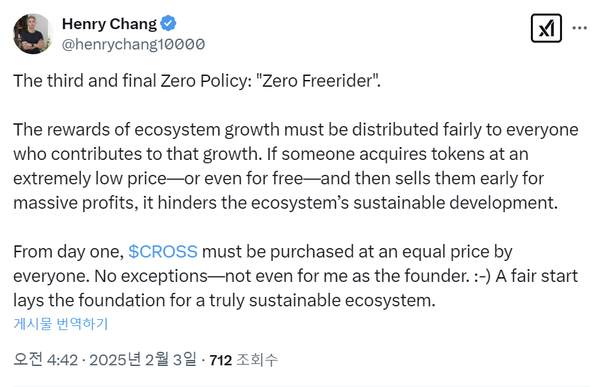
Task: Click the "truly sustainable ecosystem" closing text
Action: click(322, 300)
